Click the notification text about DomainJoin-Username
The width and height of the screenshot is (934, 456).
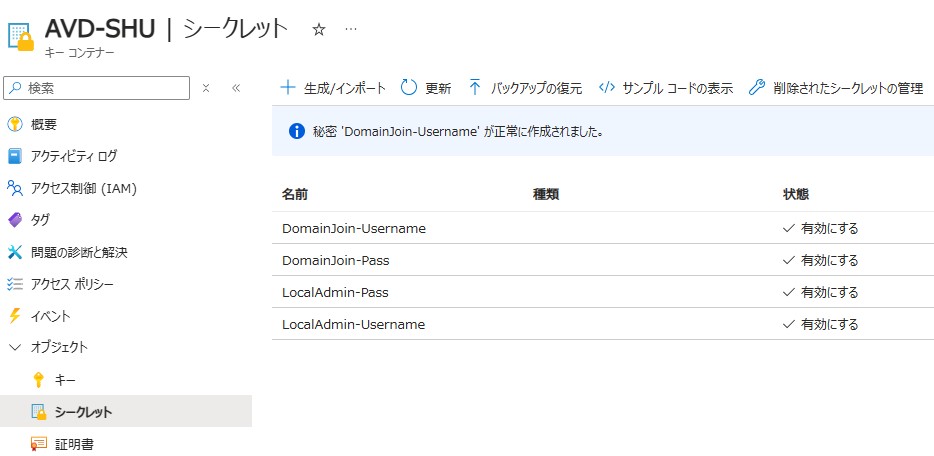[459, 132]
